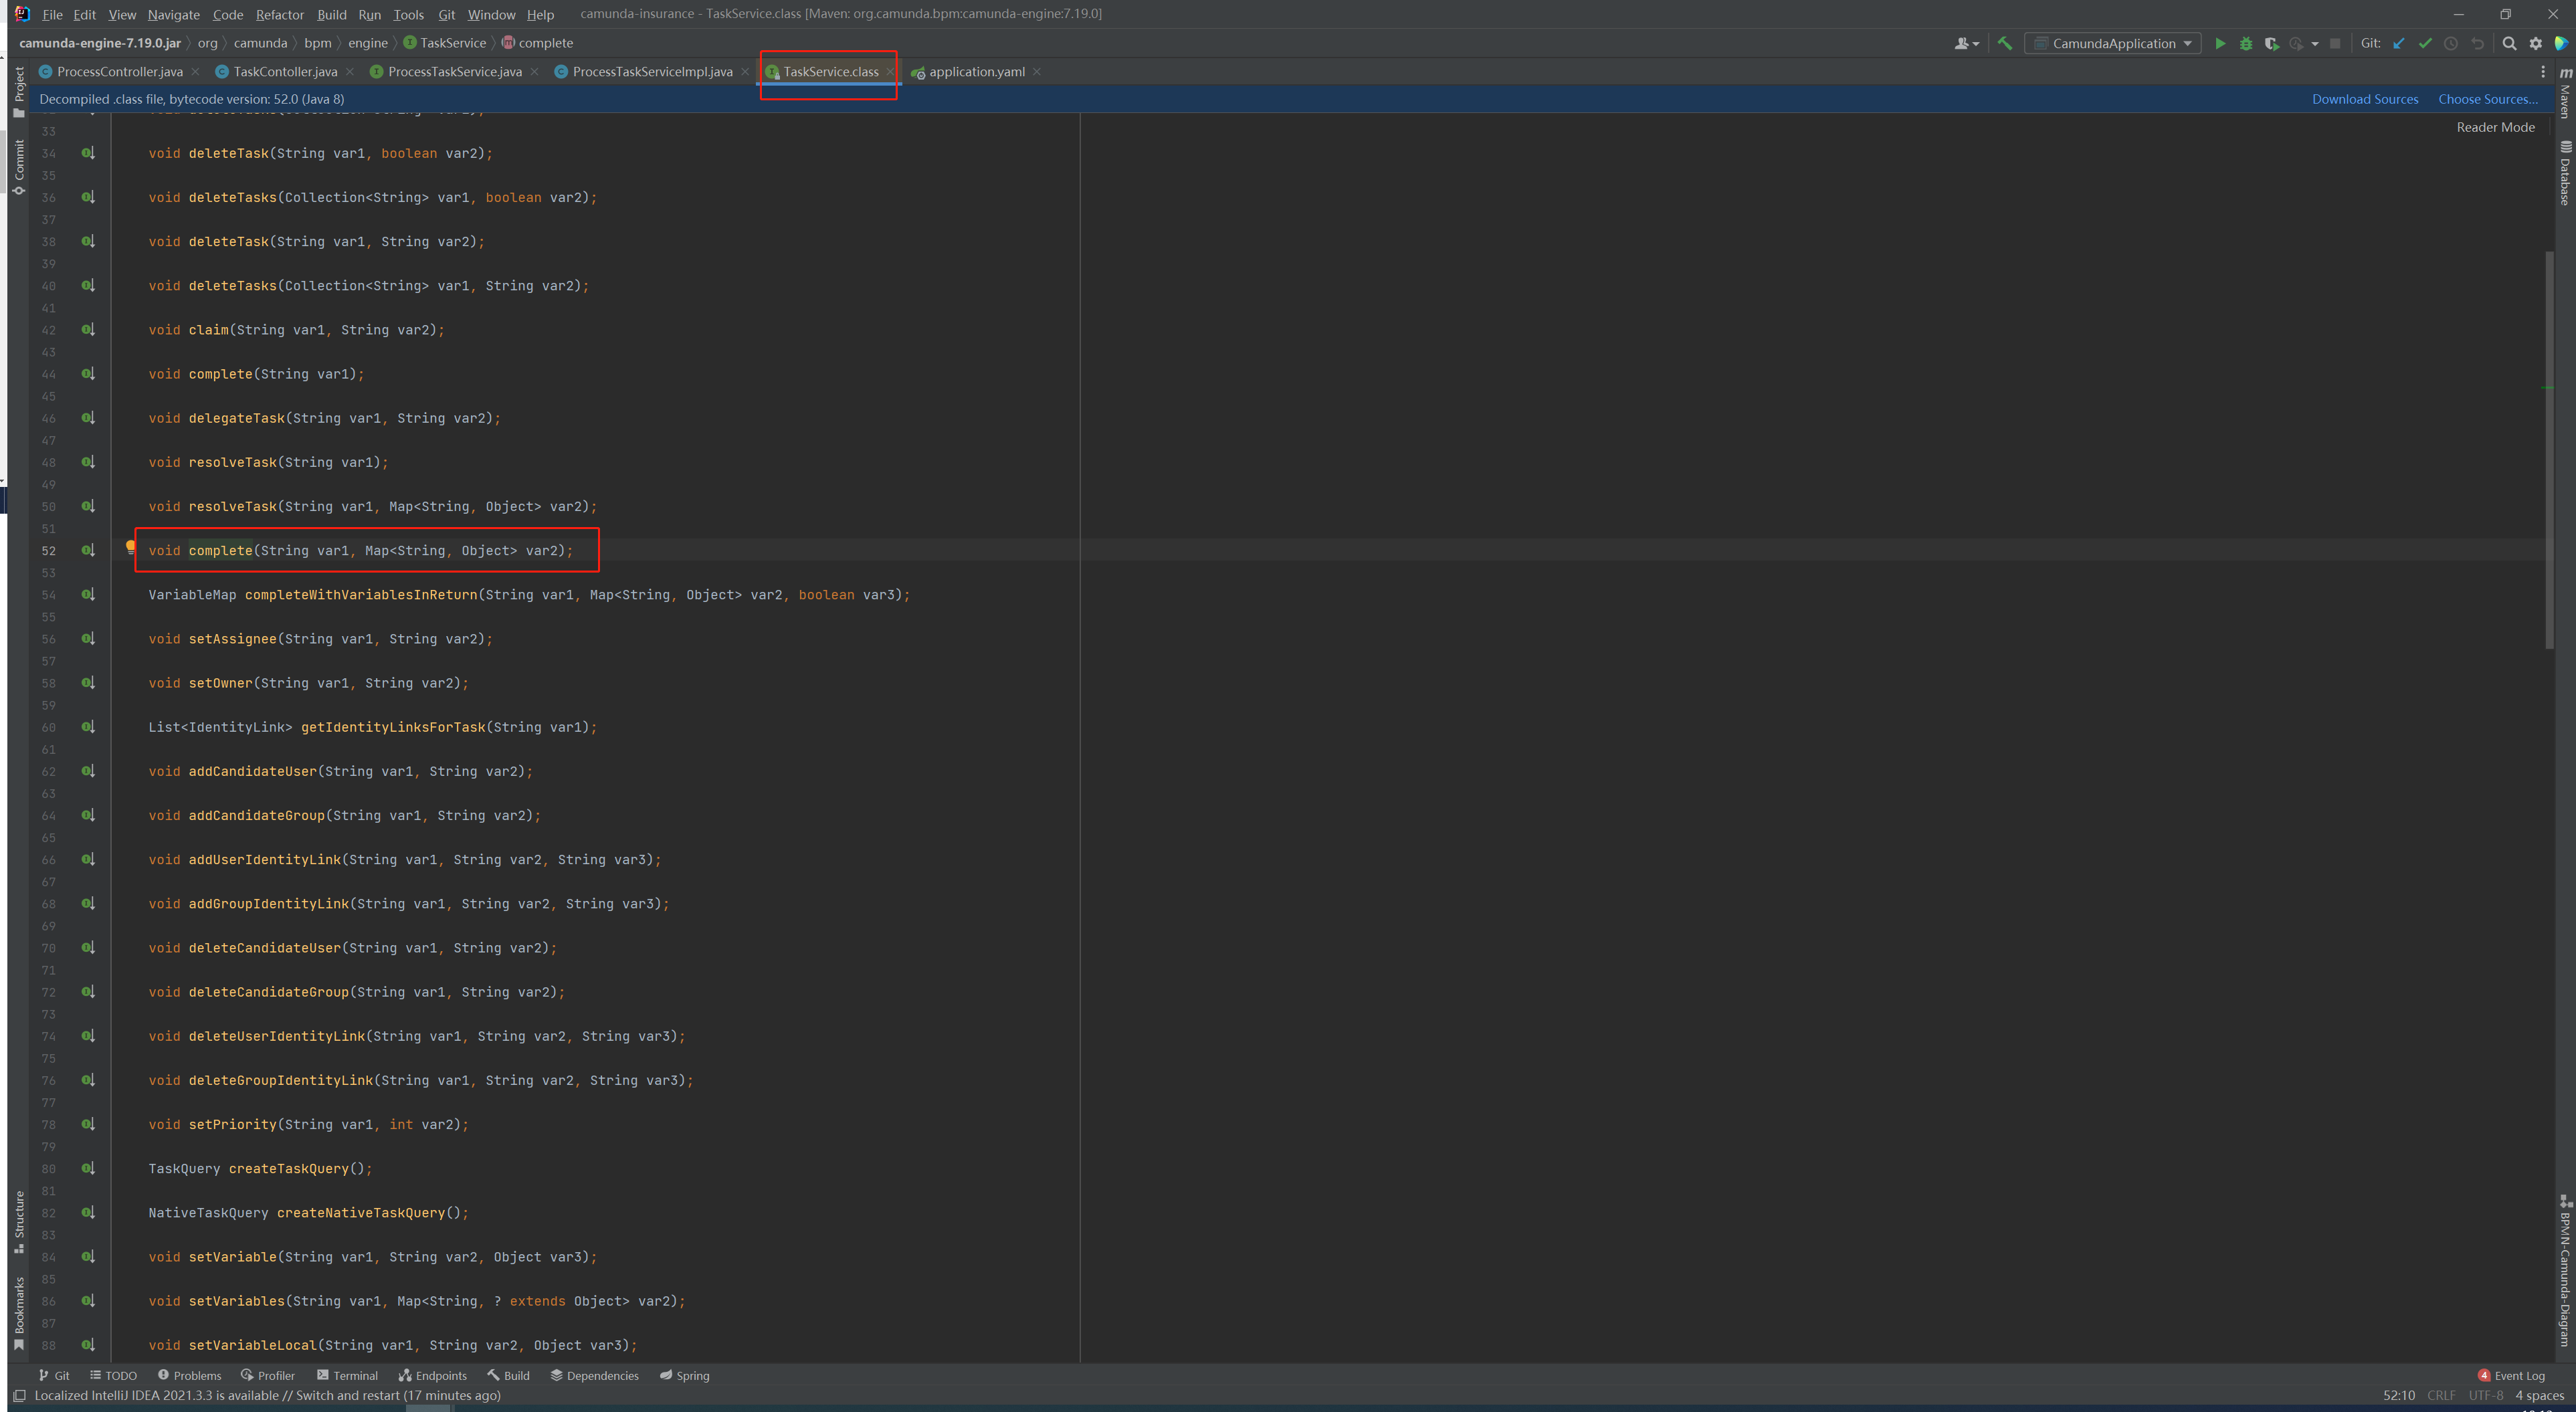Open Dependencies tool window
2576x1412 pixels.
pos(594,1375)
